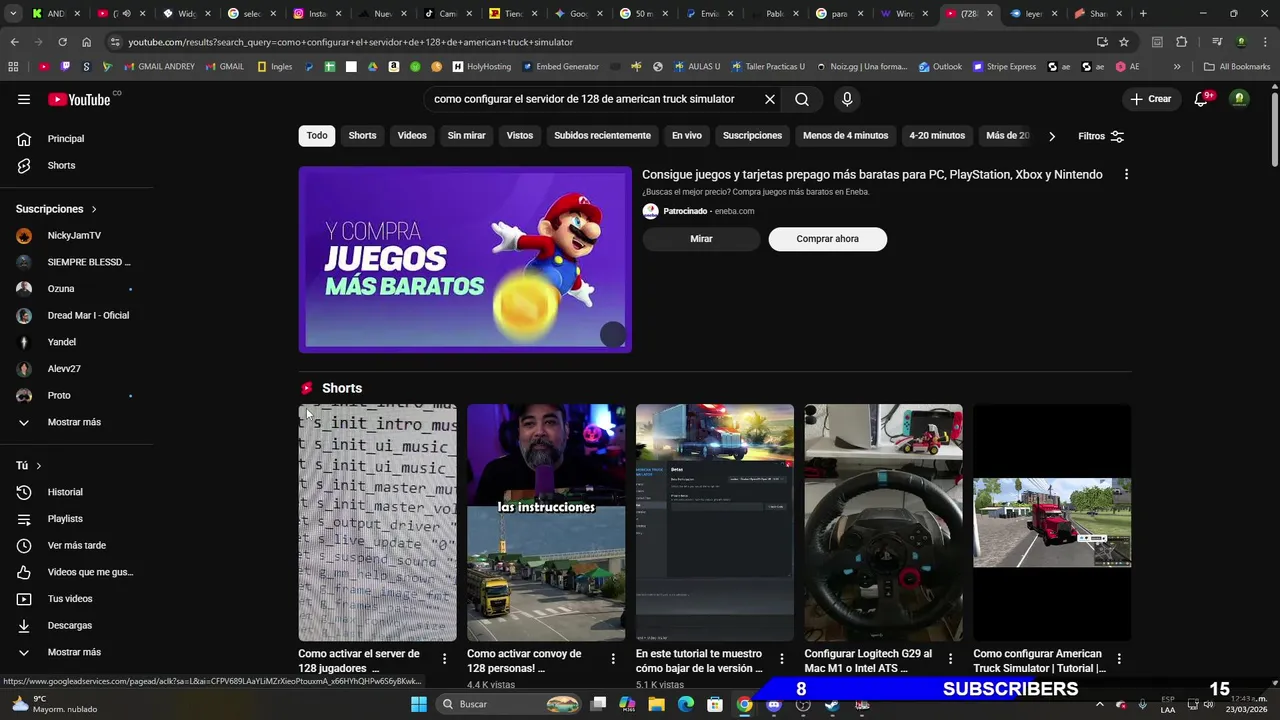
Task: Select the Subidos recientemente chip
Action: click(602, 136)
